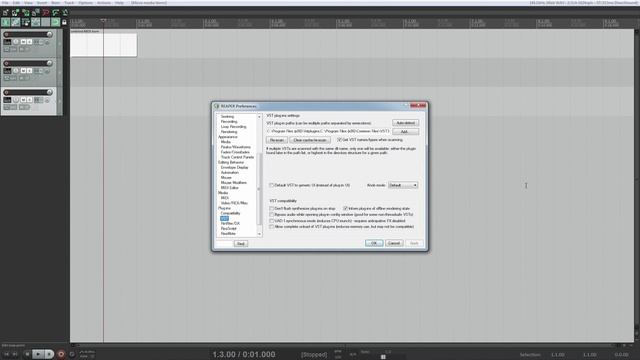Check Don't flush synthesizer plug-ins on stop
Viewport: 640px width, 360px height.
point(271,209)
